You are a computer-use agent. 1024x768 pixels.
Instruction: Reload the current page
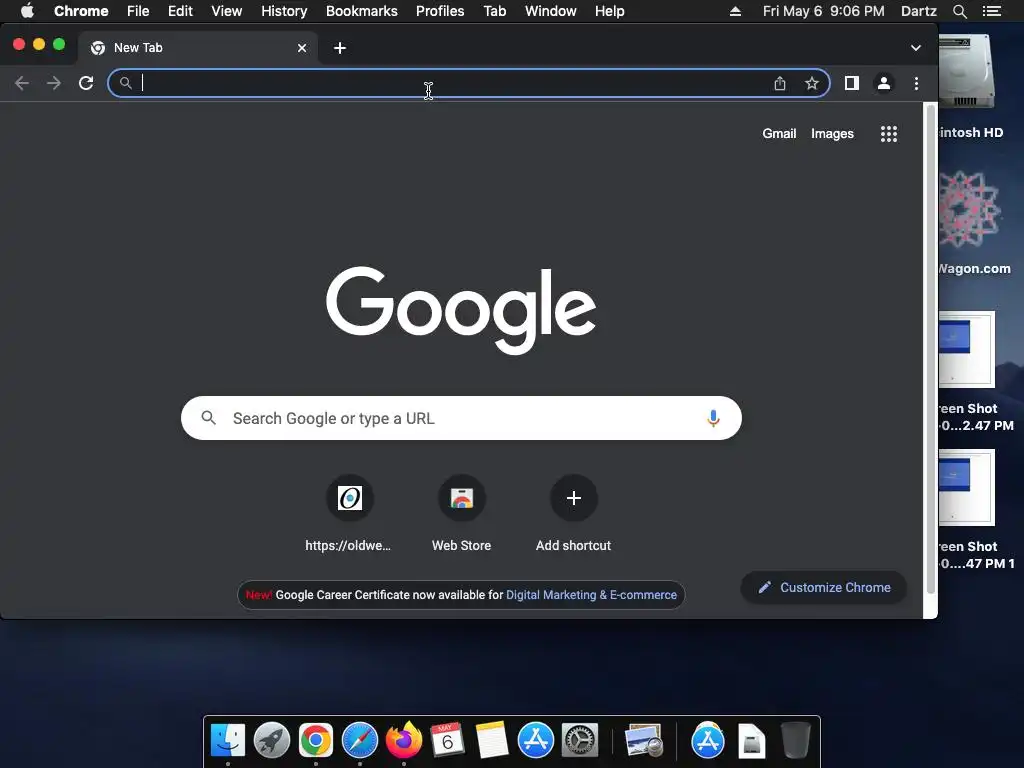(86, 83)
